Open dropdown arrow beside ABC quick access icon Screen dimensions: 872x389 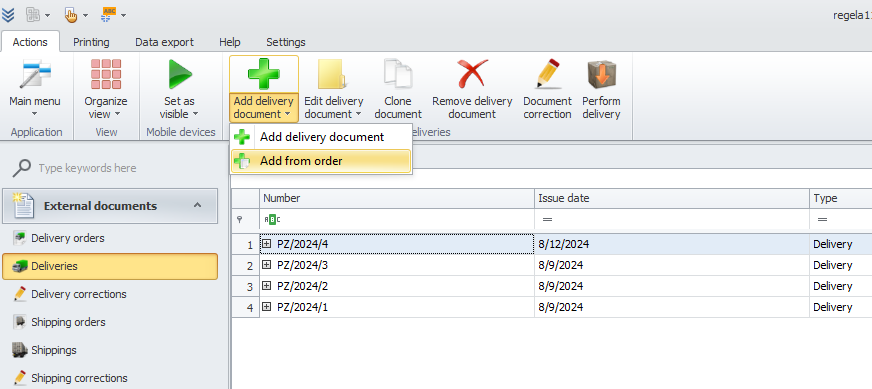tap(123, 15)
